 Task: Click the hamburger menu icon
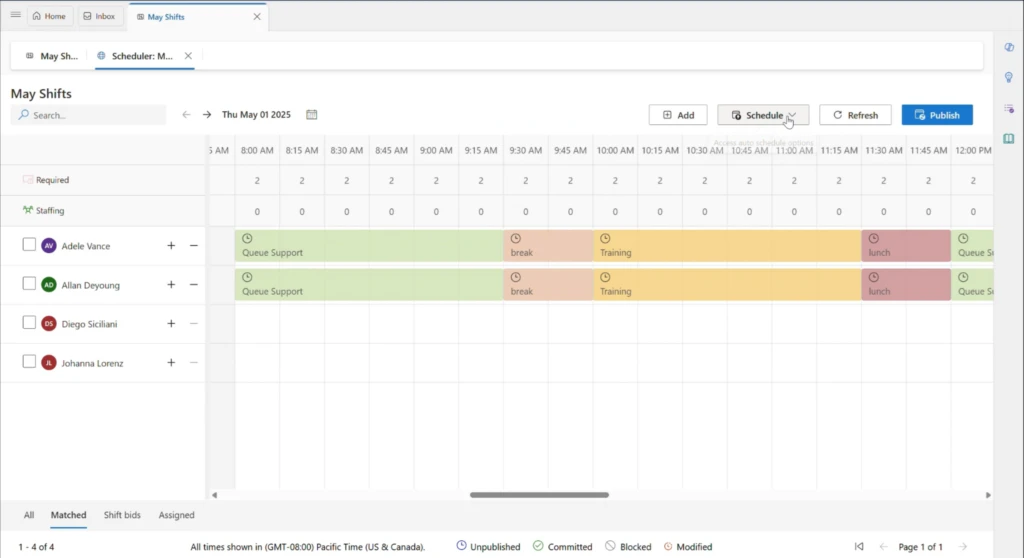[15, 16]
